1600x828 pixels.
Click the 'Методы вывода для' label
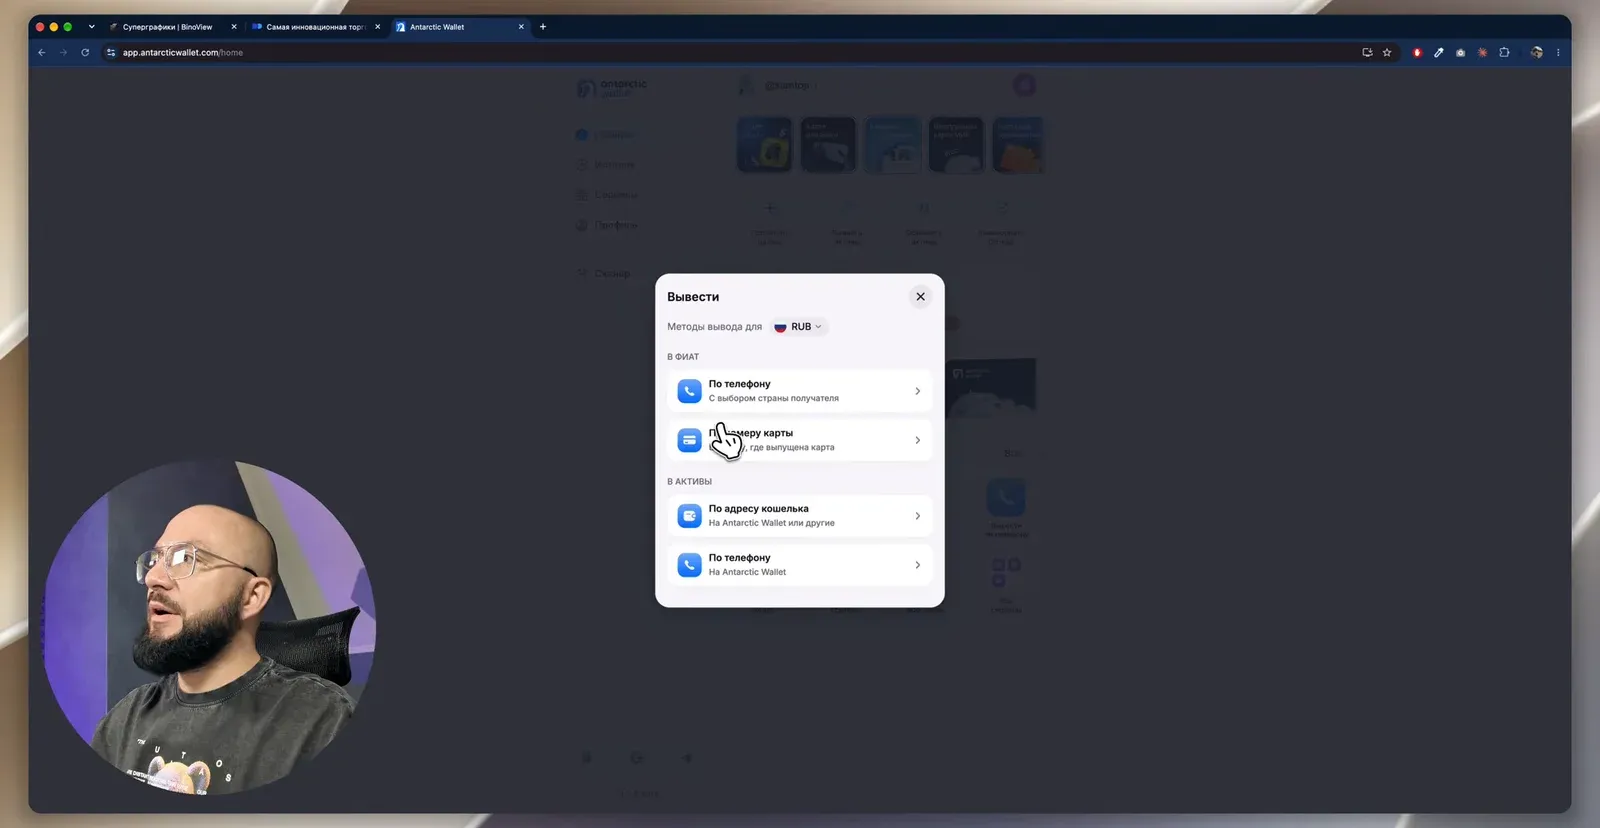point(714,327)
